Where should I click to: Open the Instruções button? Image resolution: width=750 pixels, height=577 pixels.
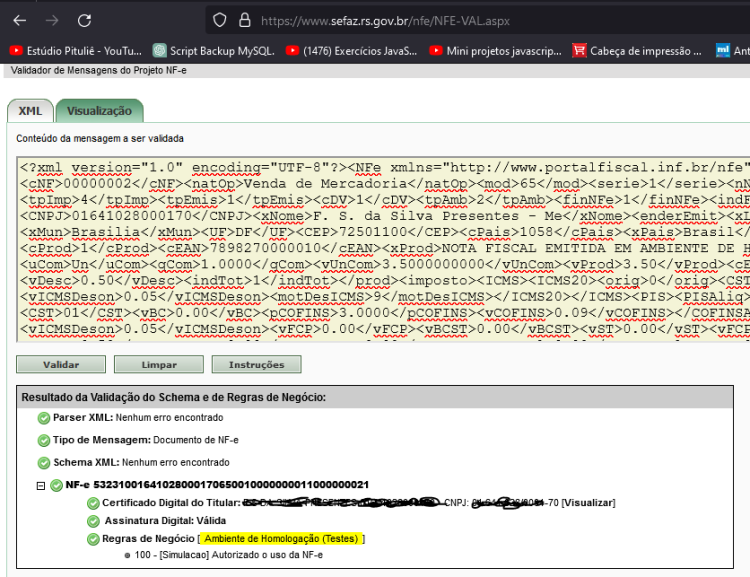click(x=256, y=365)
